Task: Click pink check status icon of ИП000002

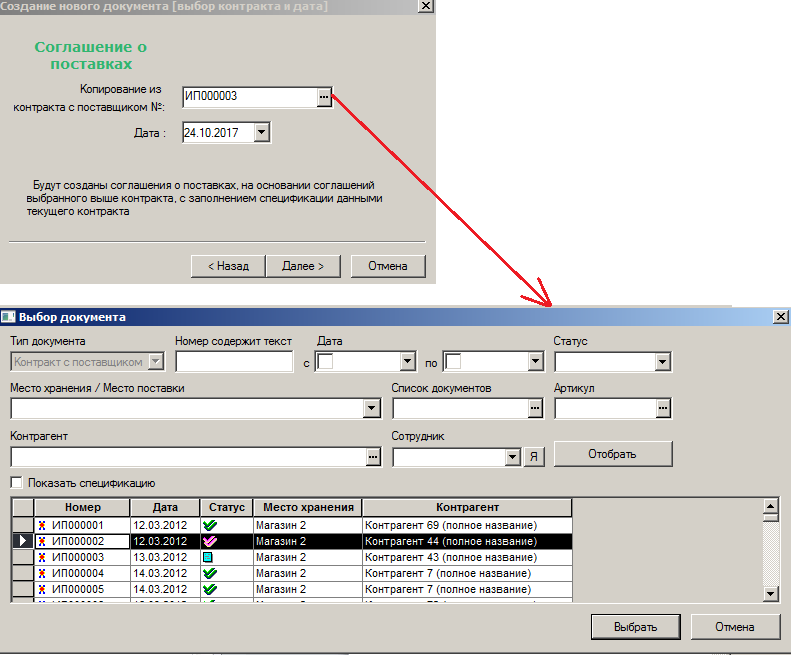Action: (210, 541)
